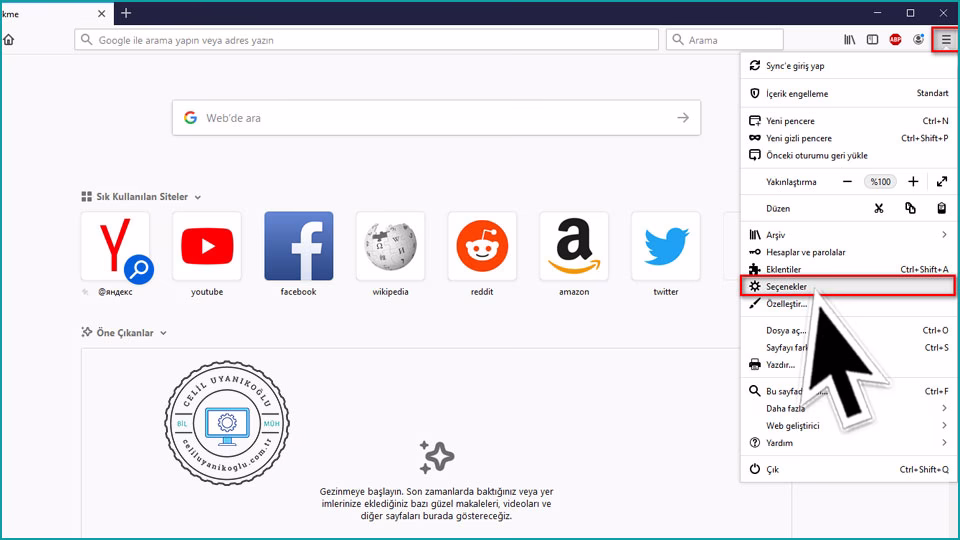Close the current browser tab
The image size is (960, 540).
[102, 13]
